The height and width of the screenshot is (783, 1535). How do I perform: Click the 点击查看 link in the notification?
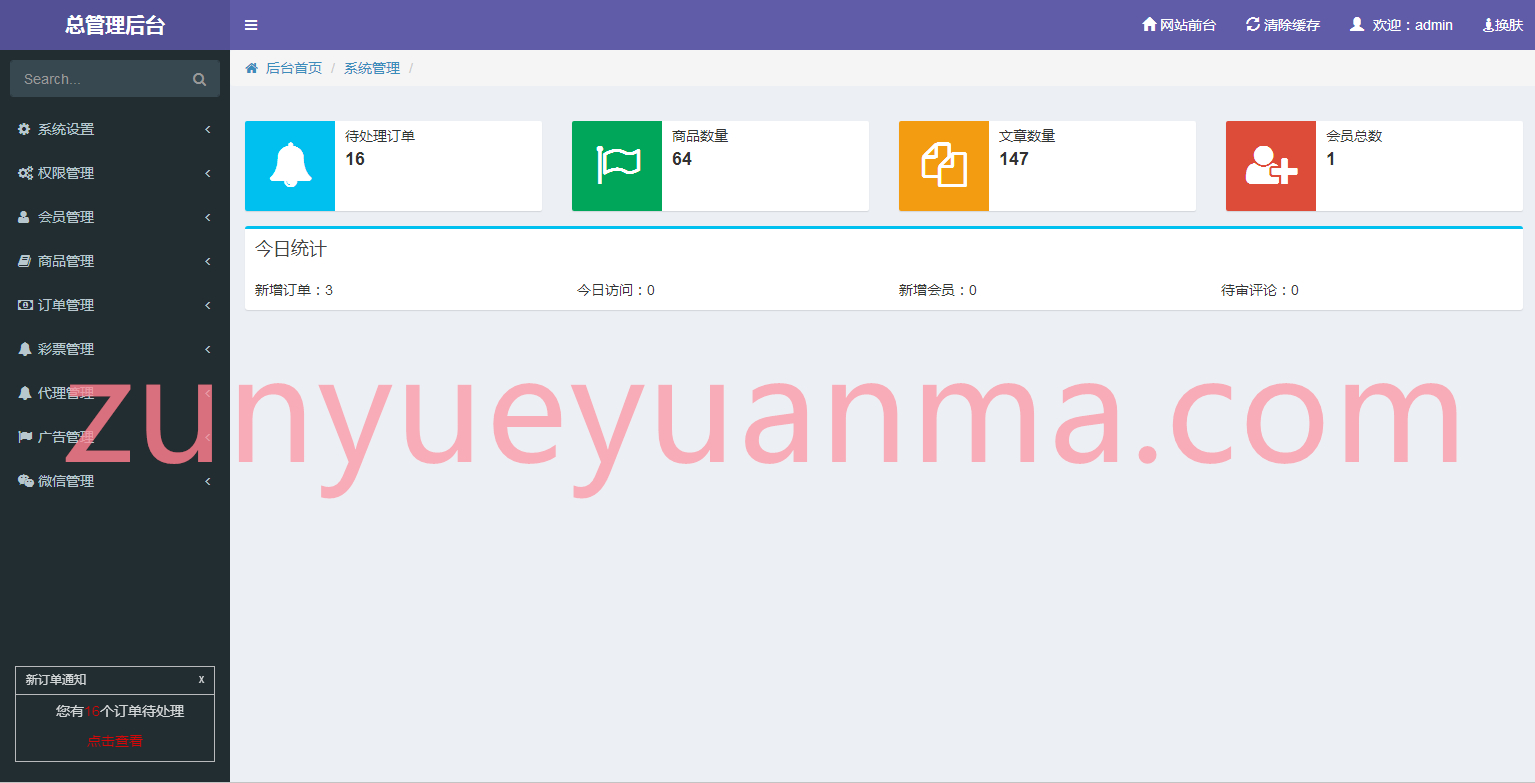[115, 741]
